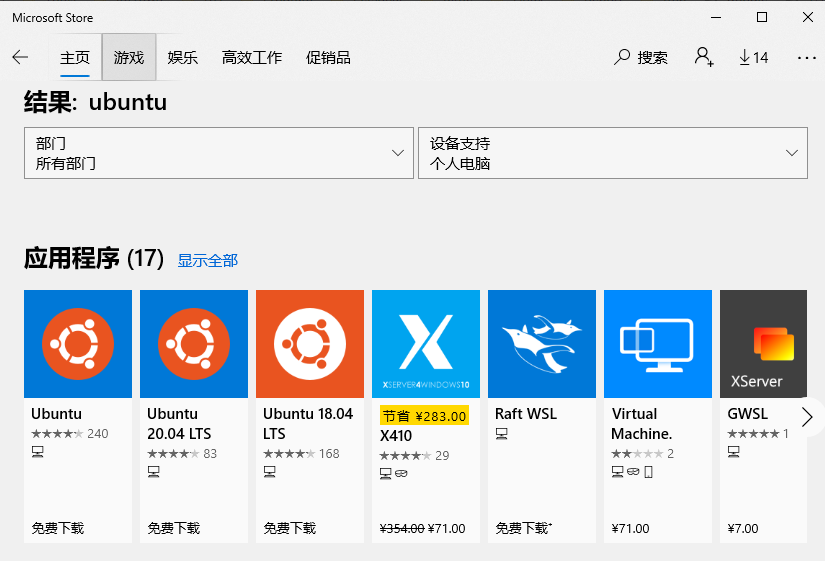Show next apps with the right chevron

click(807, 417)
